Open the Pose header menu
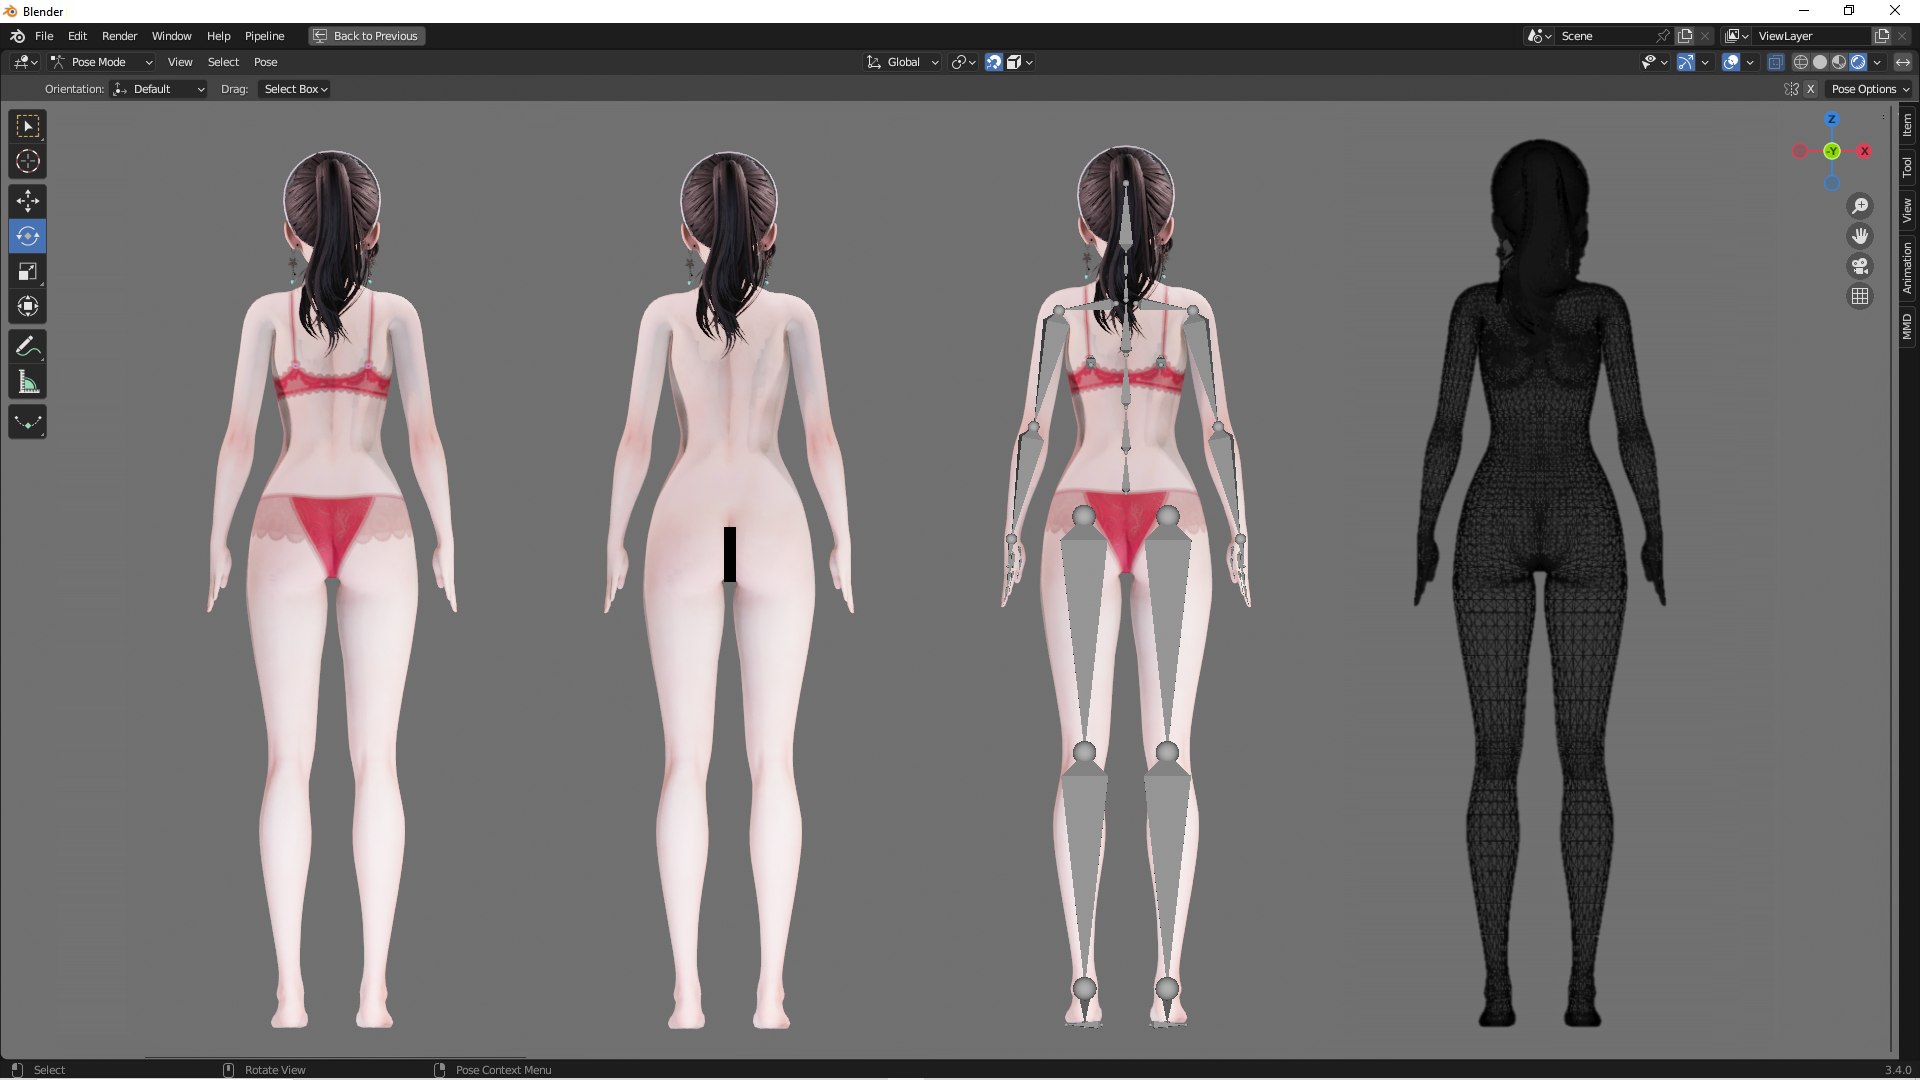Screen dimensions: 1920x1080 tap(265, 62)
